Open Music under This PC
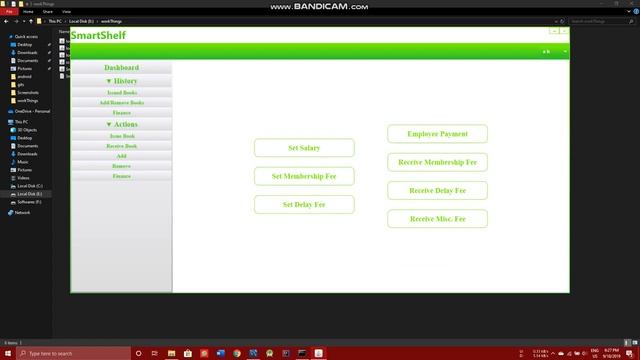This screenshot has width=640, height=360. pos(23,162)
